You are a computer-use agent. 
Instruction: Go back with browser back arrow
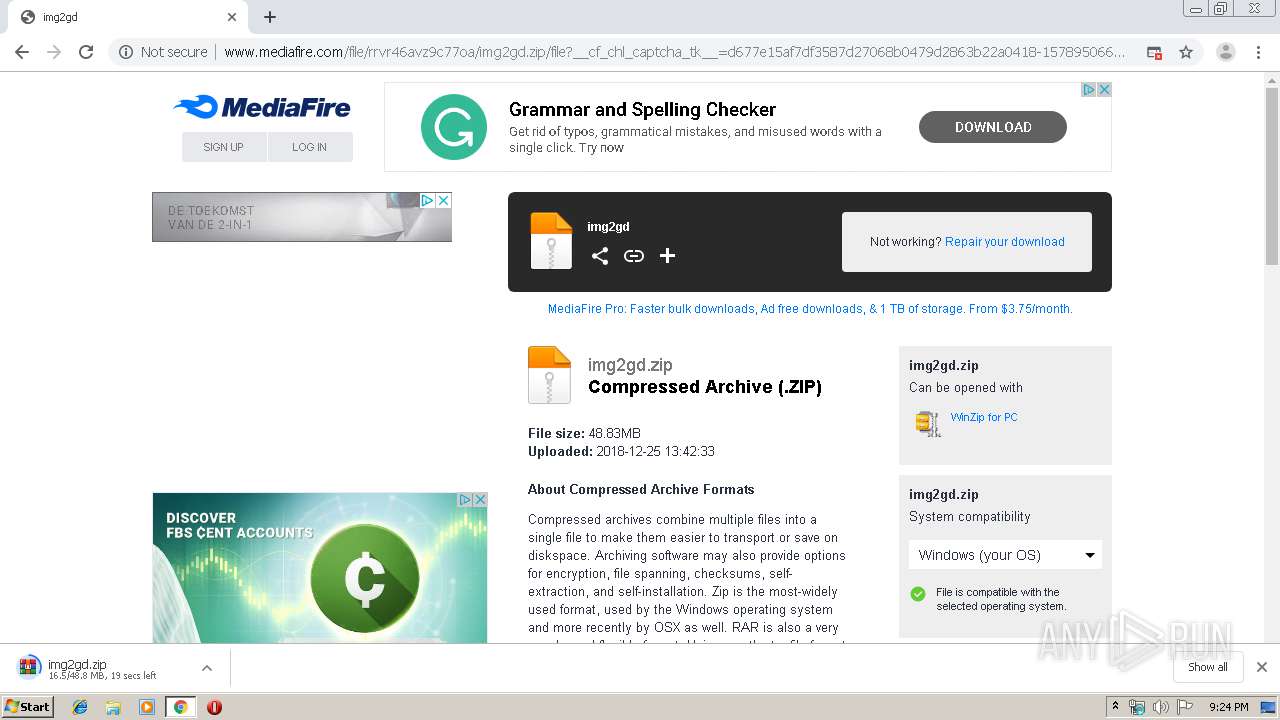tap(22, 52)
